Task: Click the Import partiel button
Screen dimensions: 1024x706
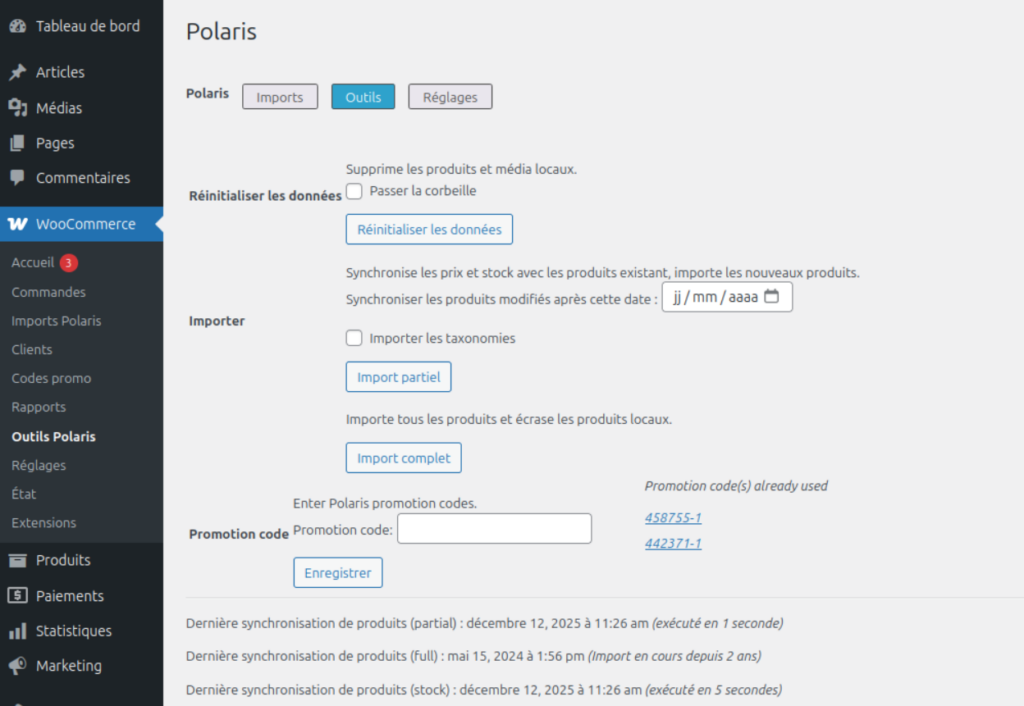Action: (399, 377)
